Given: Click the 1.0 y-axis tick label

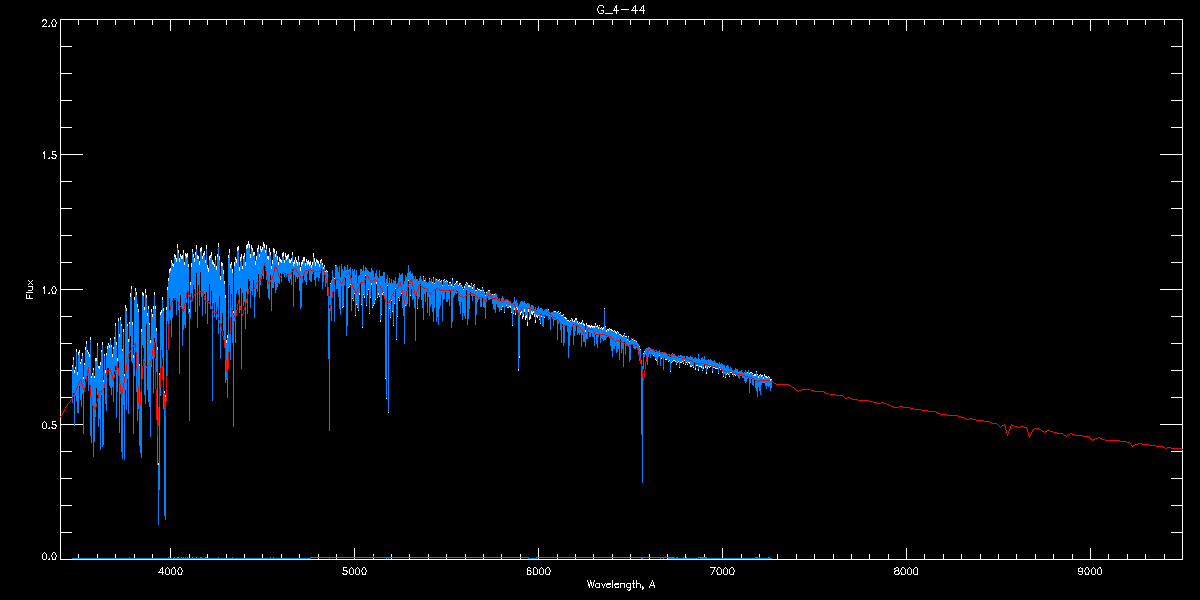Looking at the screenshot, I should [48, 290].
